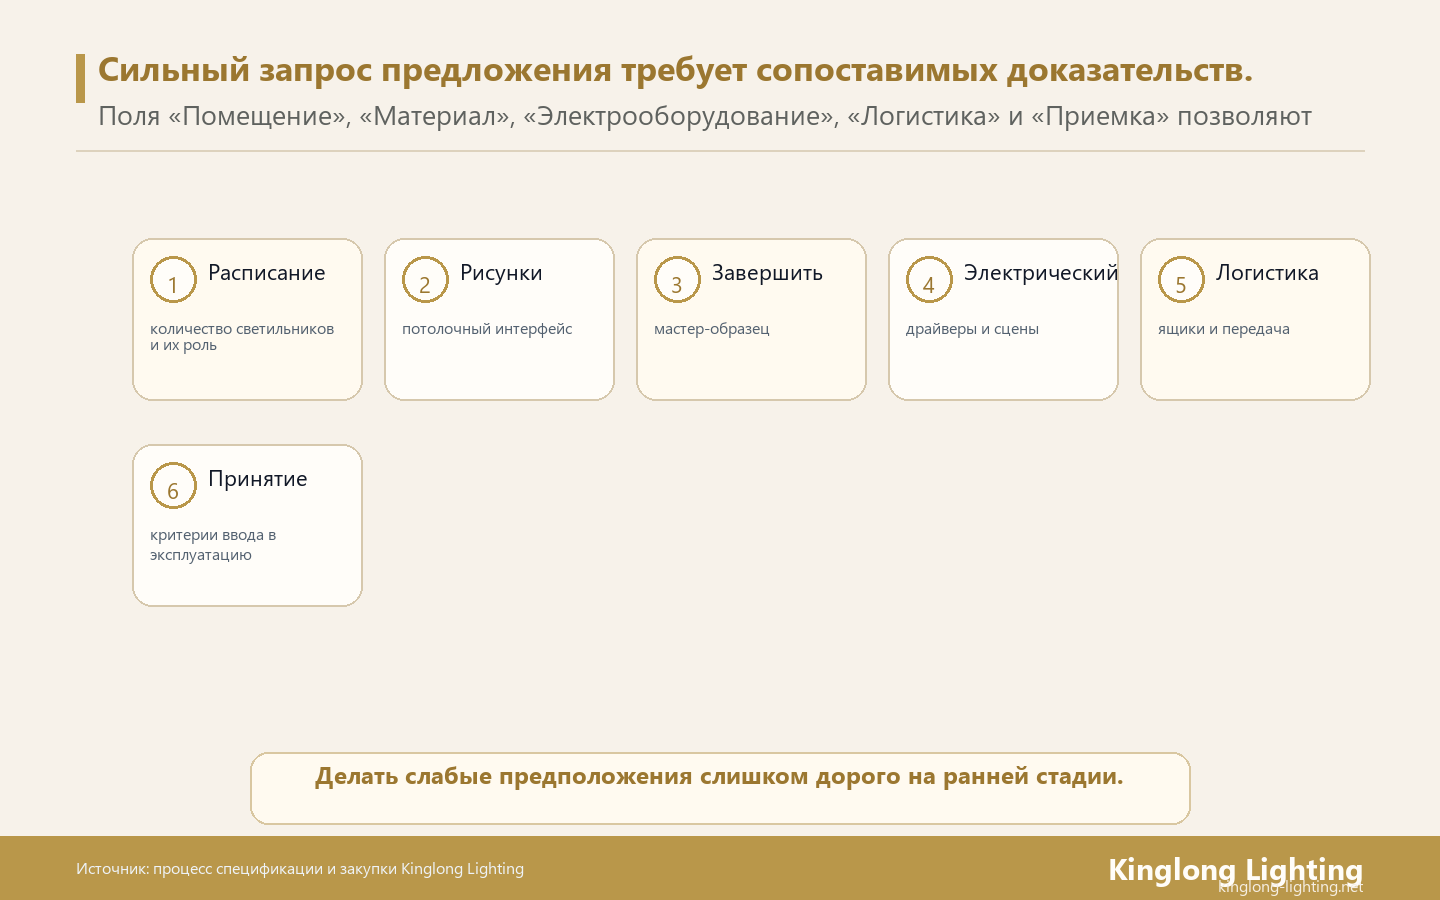Click the number 6 circle icon
Image resolution: width=1440 pixels, height=900 pixels.
click(x=173, y=486)
